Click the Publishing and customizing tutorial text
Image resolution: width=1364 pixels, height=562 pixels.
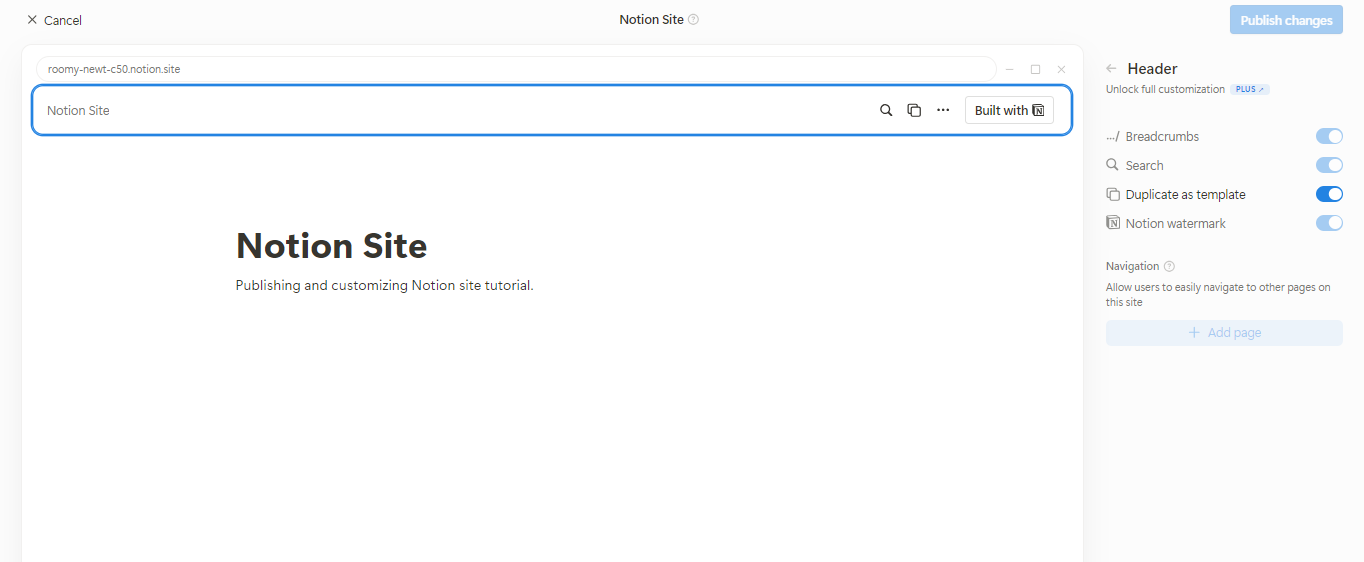[384, 285]
